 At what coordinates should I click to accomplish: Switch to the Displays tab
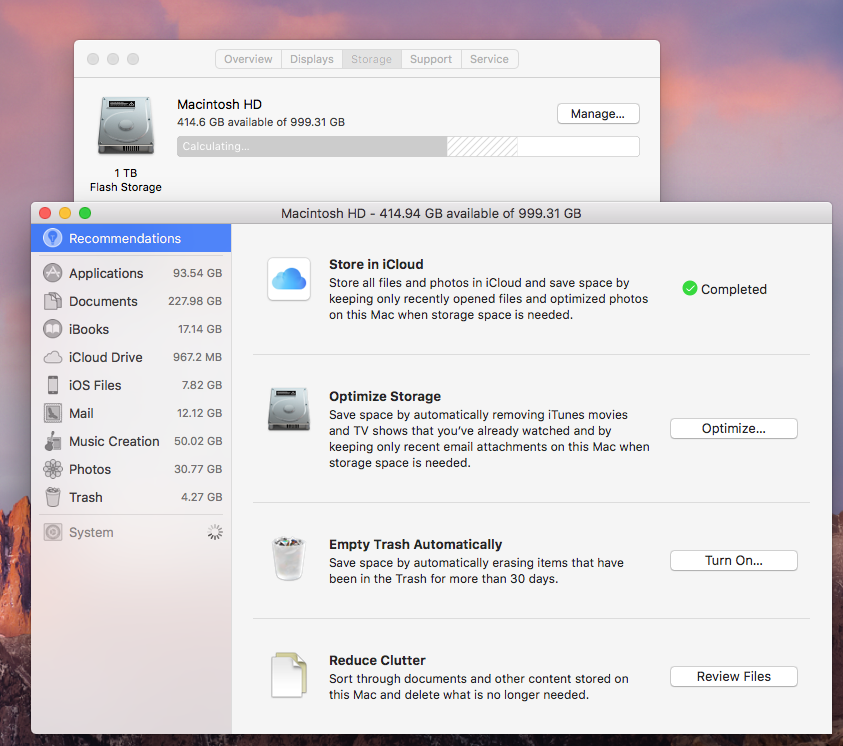pos(311,59)
